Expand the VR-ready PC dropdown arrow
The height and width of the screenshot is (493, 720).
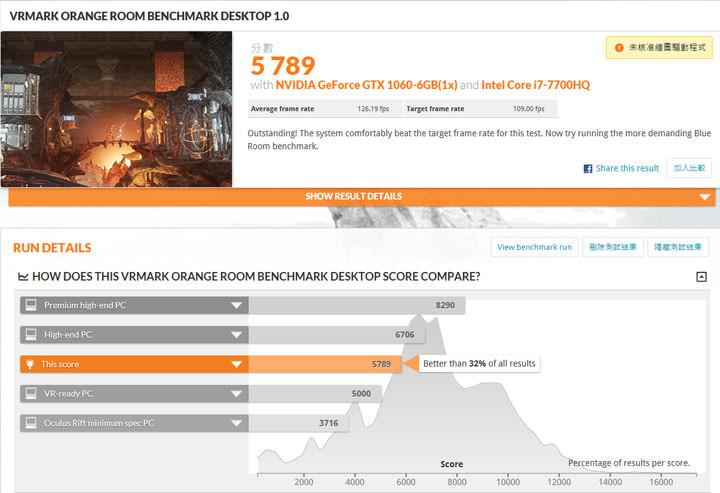(x=237, y=394)
